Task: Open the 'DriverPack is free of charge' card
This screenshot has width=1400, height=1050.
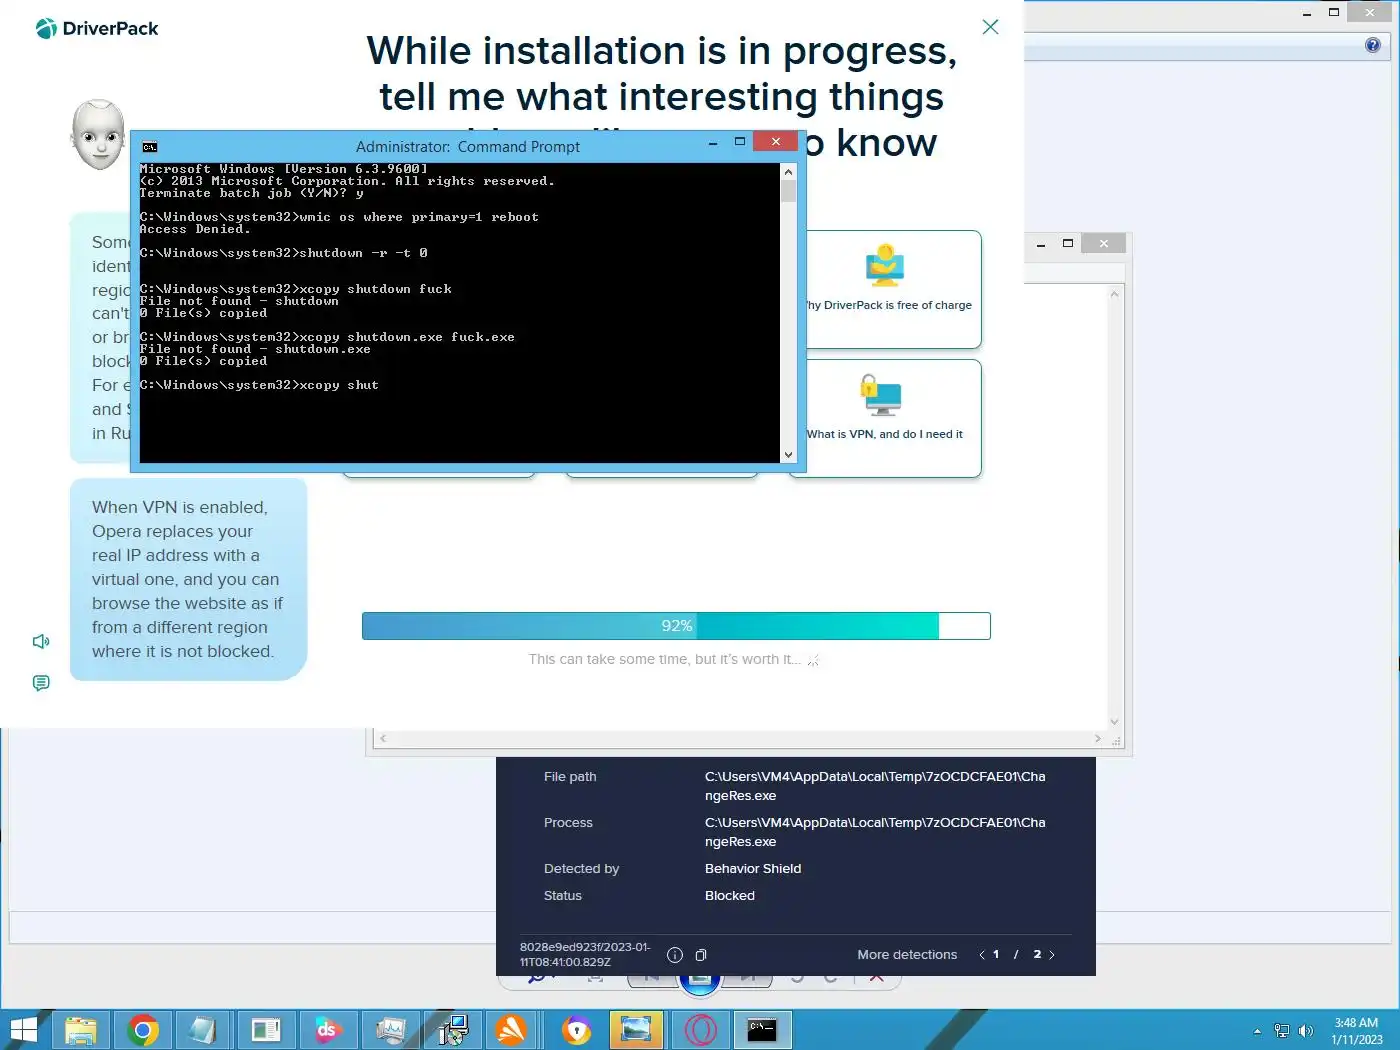Action: point(894,290)
